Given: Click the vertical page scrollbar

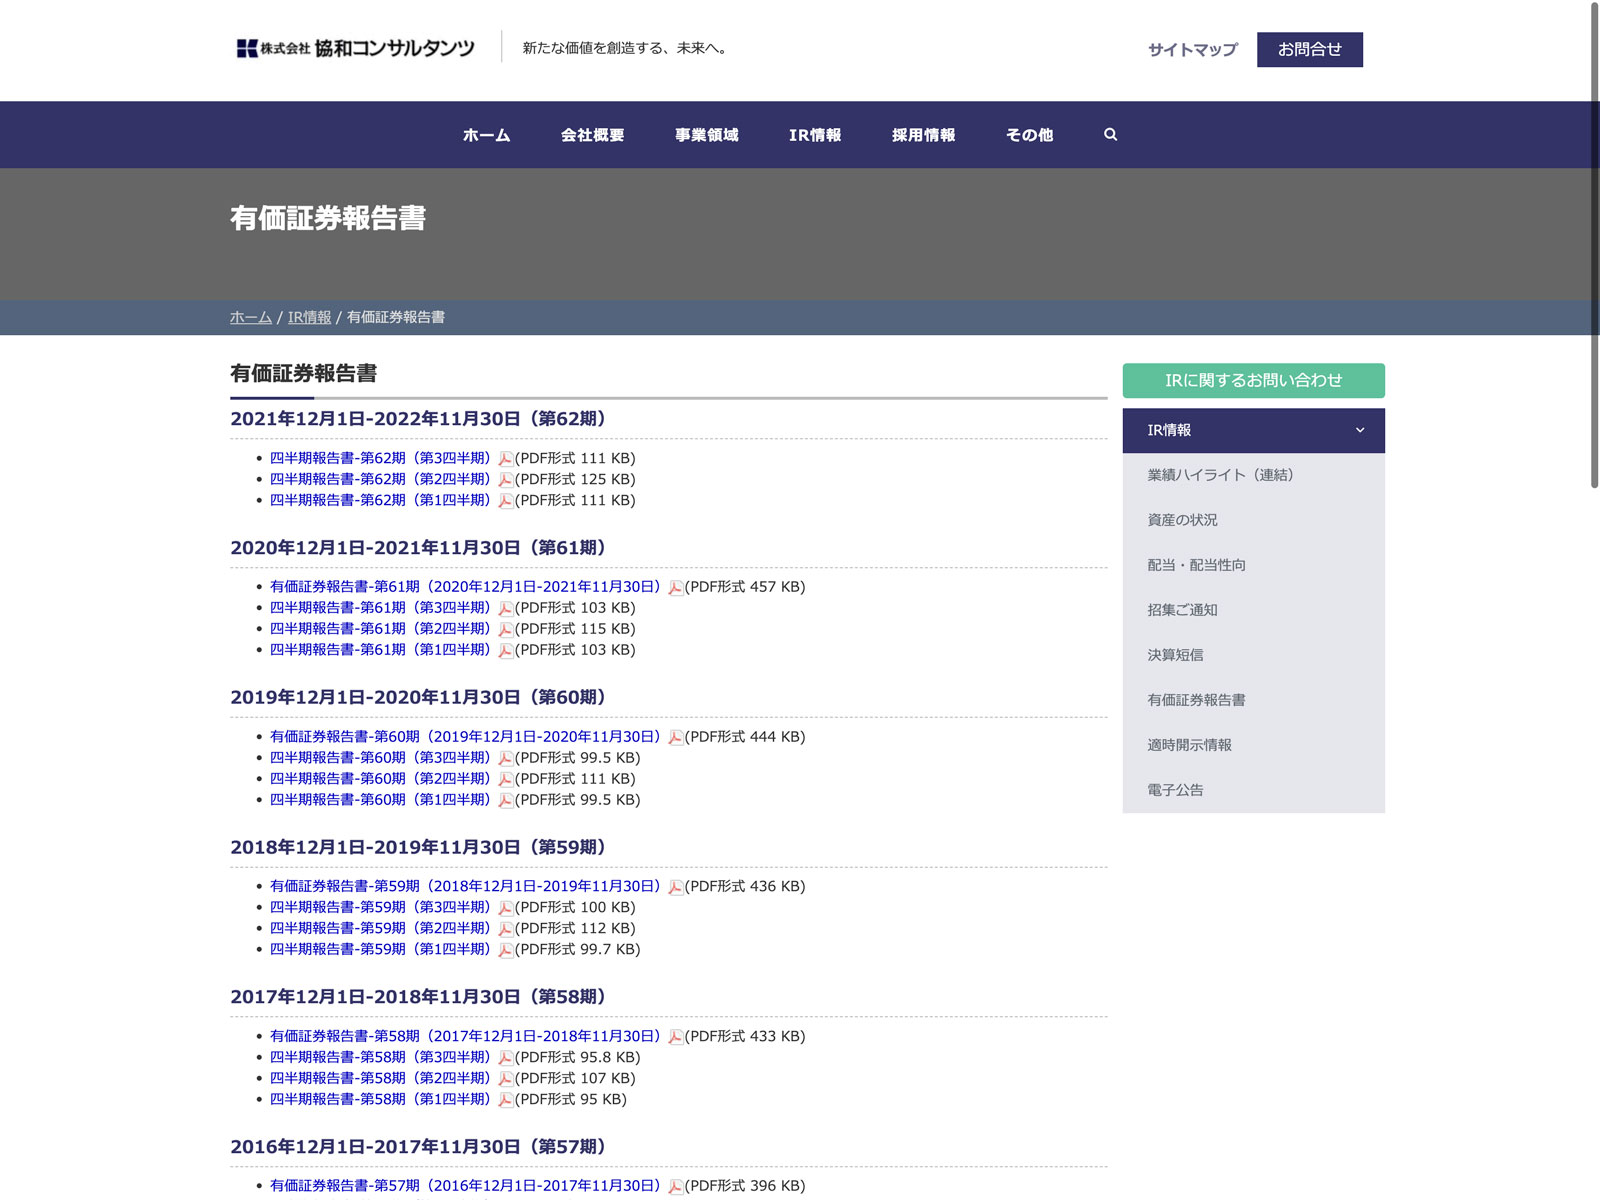Looking at the screenshot, I should click(1594, 245).
